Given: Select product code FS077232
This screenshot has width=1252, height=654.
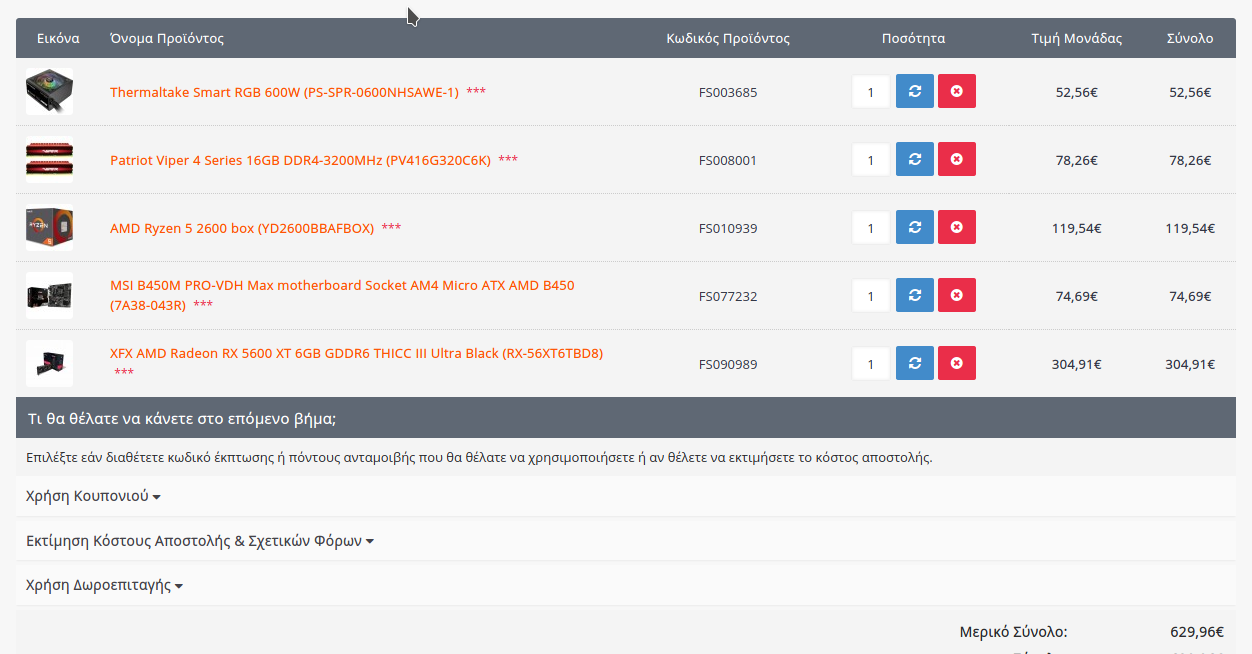Looking at the screenshot, I should (728, 296).
